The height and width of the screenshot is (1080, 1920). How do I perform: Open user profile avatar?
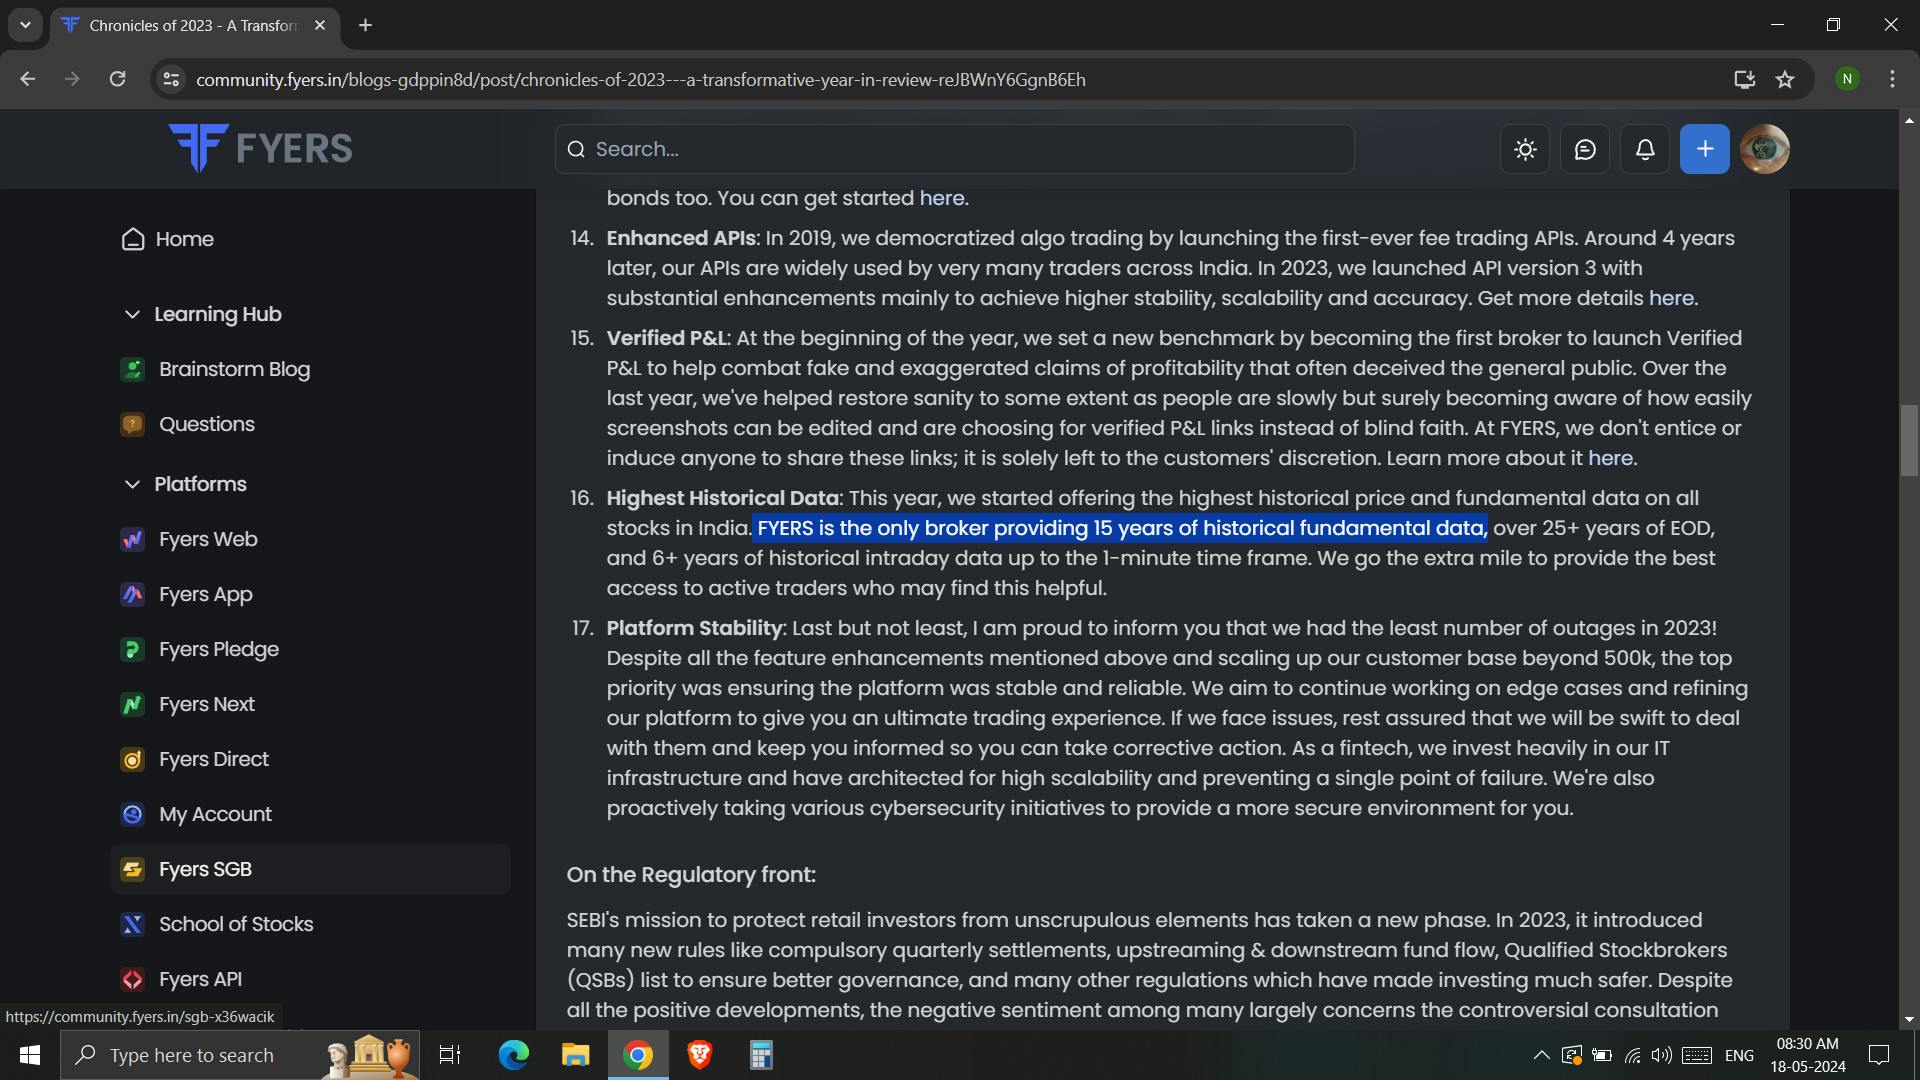[x=1764, y=149]
